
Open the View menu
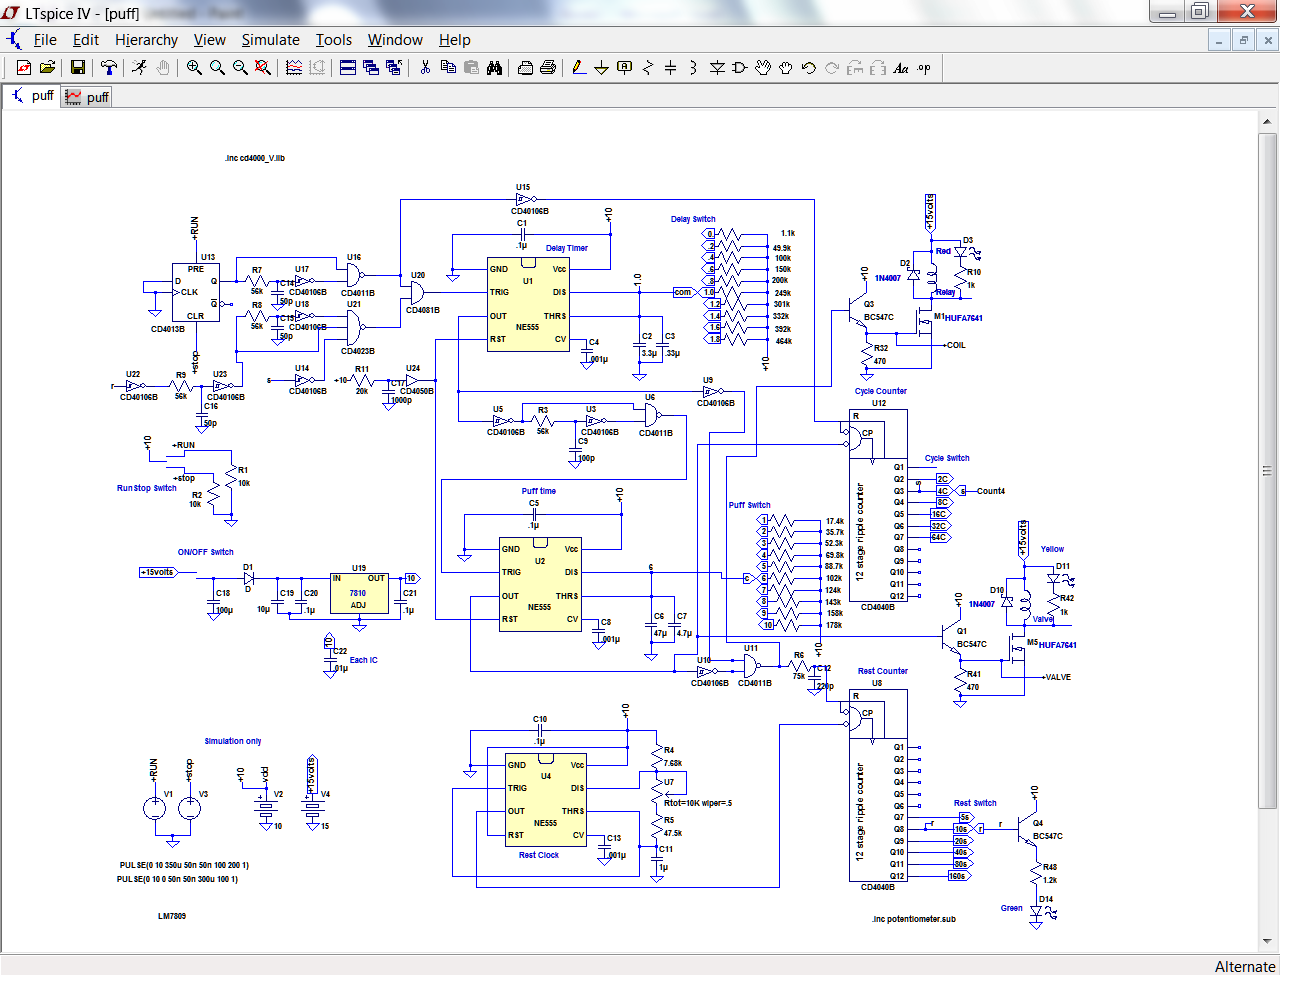coord(209,40)
